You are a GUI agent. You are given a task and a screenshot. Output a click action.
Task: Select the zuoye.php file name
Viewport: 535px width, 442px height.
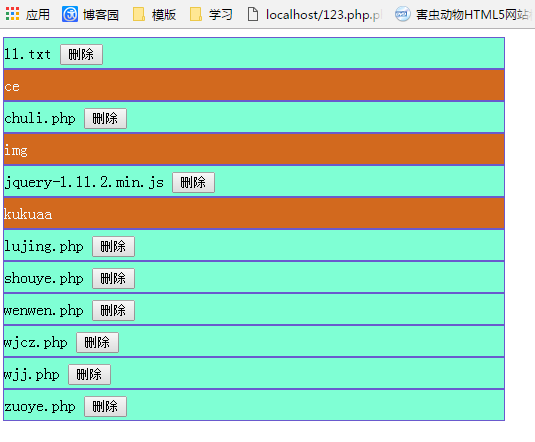pos(40,407)
